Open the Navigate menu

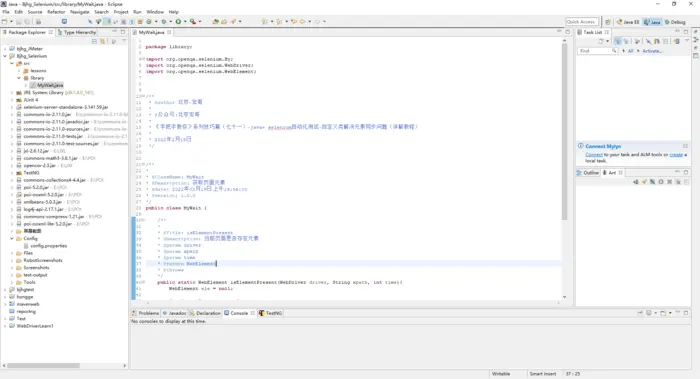(79, 12)
